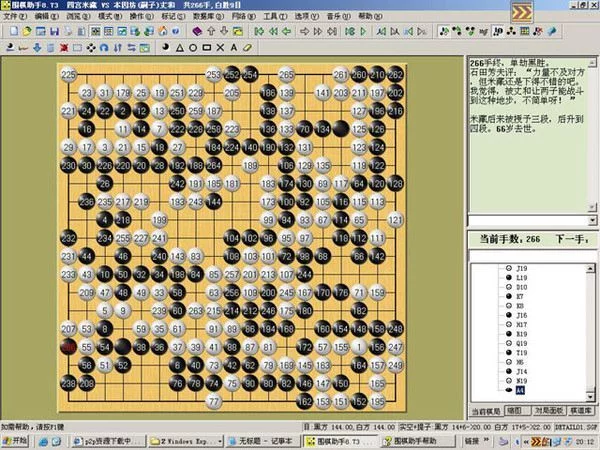Select move Q19 in the move list
The height and width of the screenshot is (450, 600).
tap(522, 341)
